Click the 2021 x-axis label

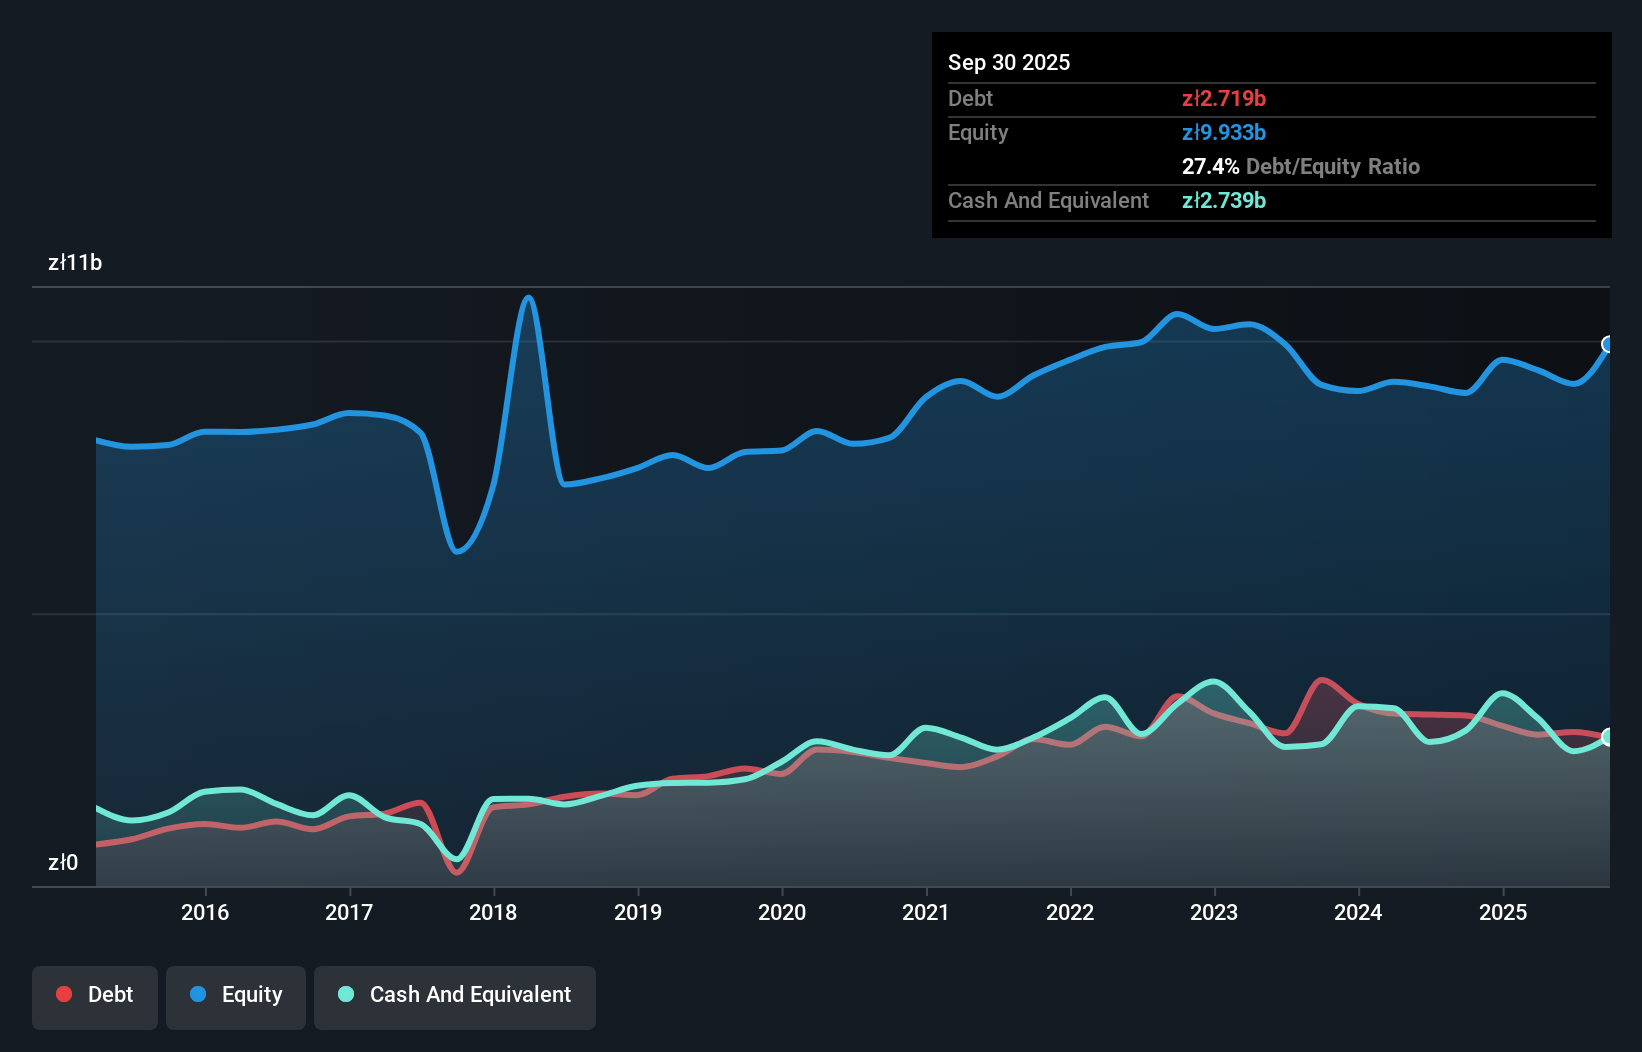tap(926, 912)
